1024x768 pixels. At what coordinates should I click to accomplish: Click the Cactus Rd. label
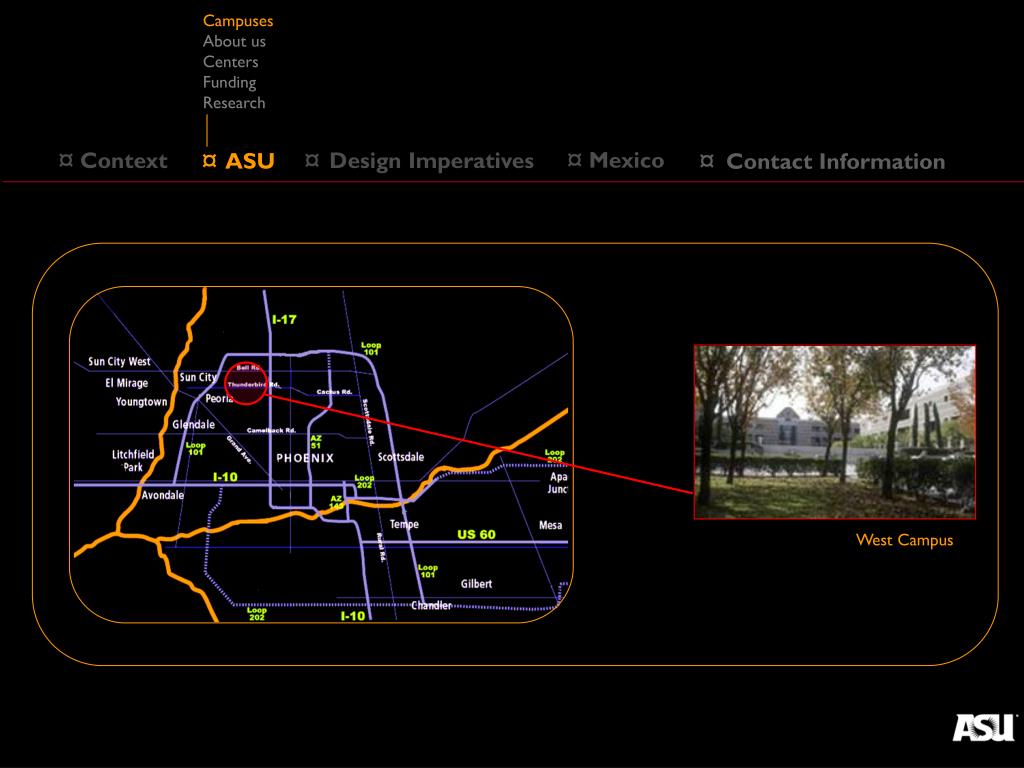tap(334, 392)
